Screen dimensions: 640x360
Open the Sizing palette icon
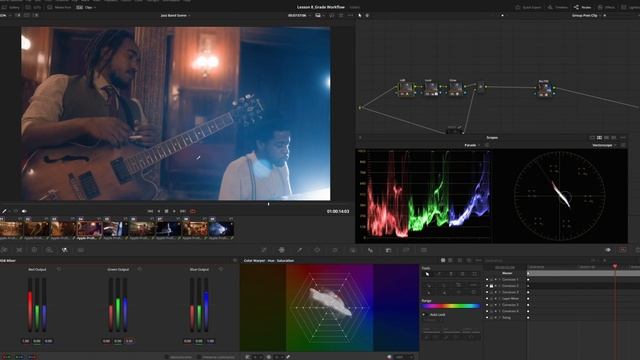[x=406, y=250]
